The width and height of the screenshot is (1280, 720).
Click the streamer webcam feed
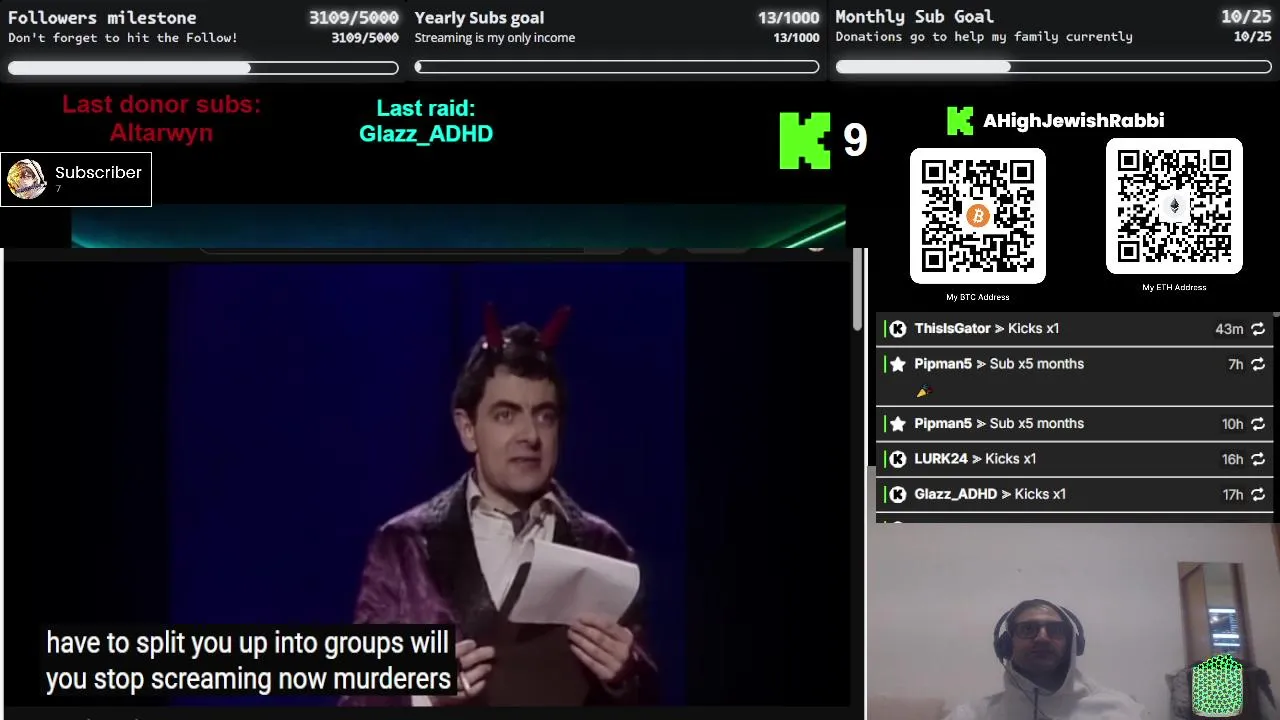point(1073,621)
